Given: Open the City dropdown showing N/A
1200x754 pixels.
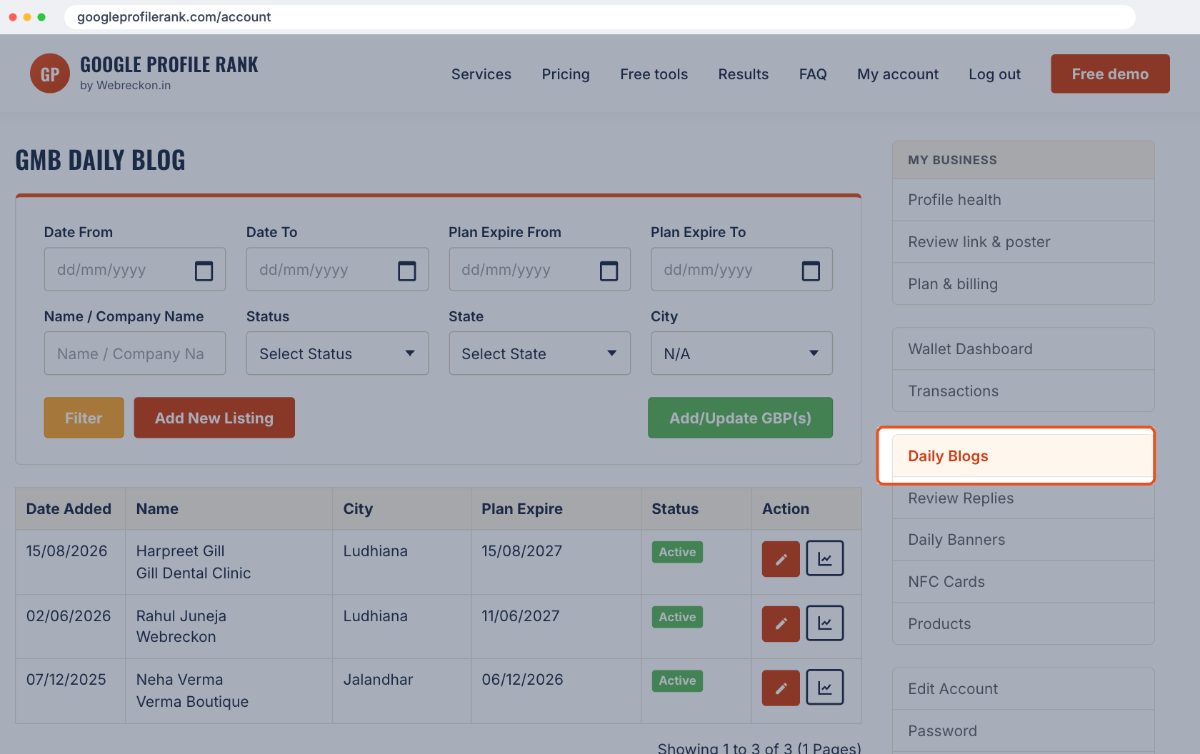Looking at the screenshot, I should tap(742, 354).
